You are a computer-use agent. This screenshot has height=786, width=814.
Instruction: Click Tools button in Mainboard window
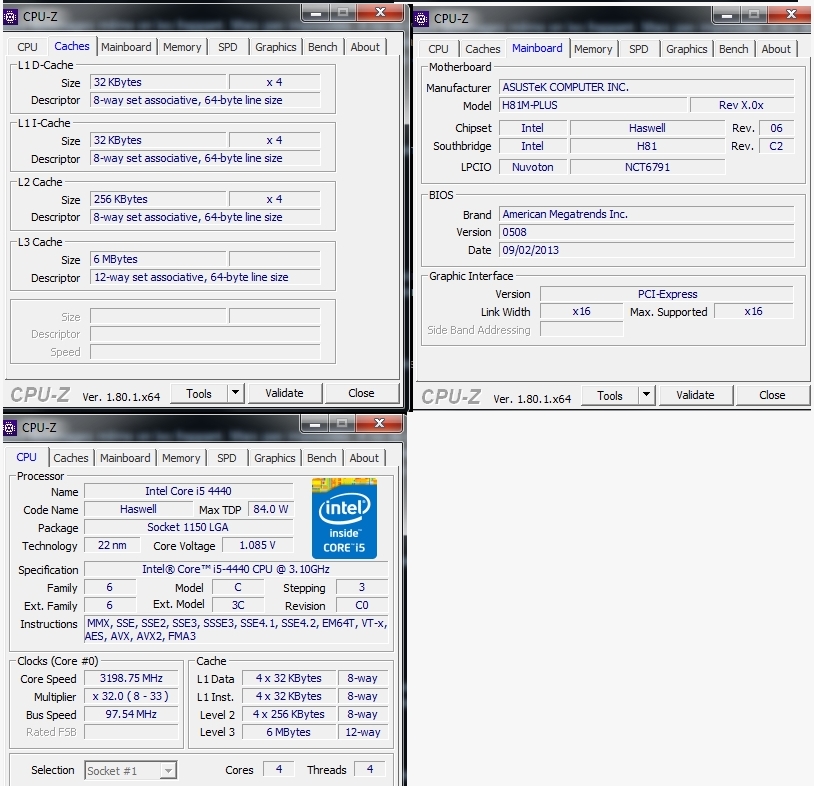coord(610,396)
